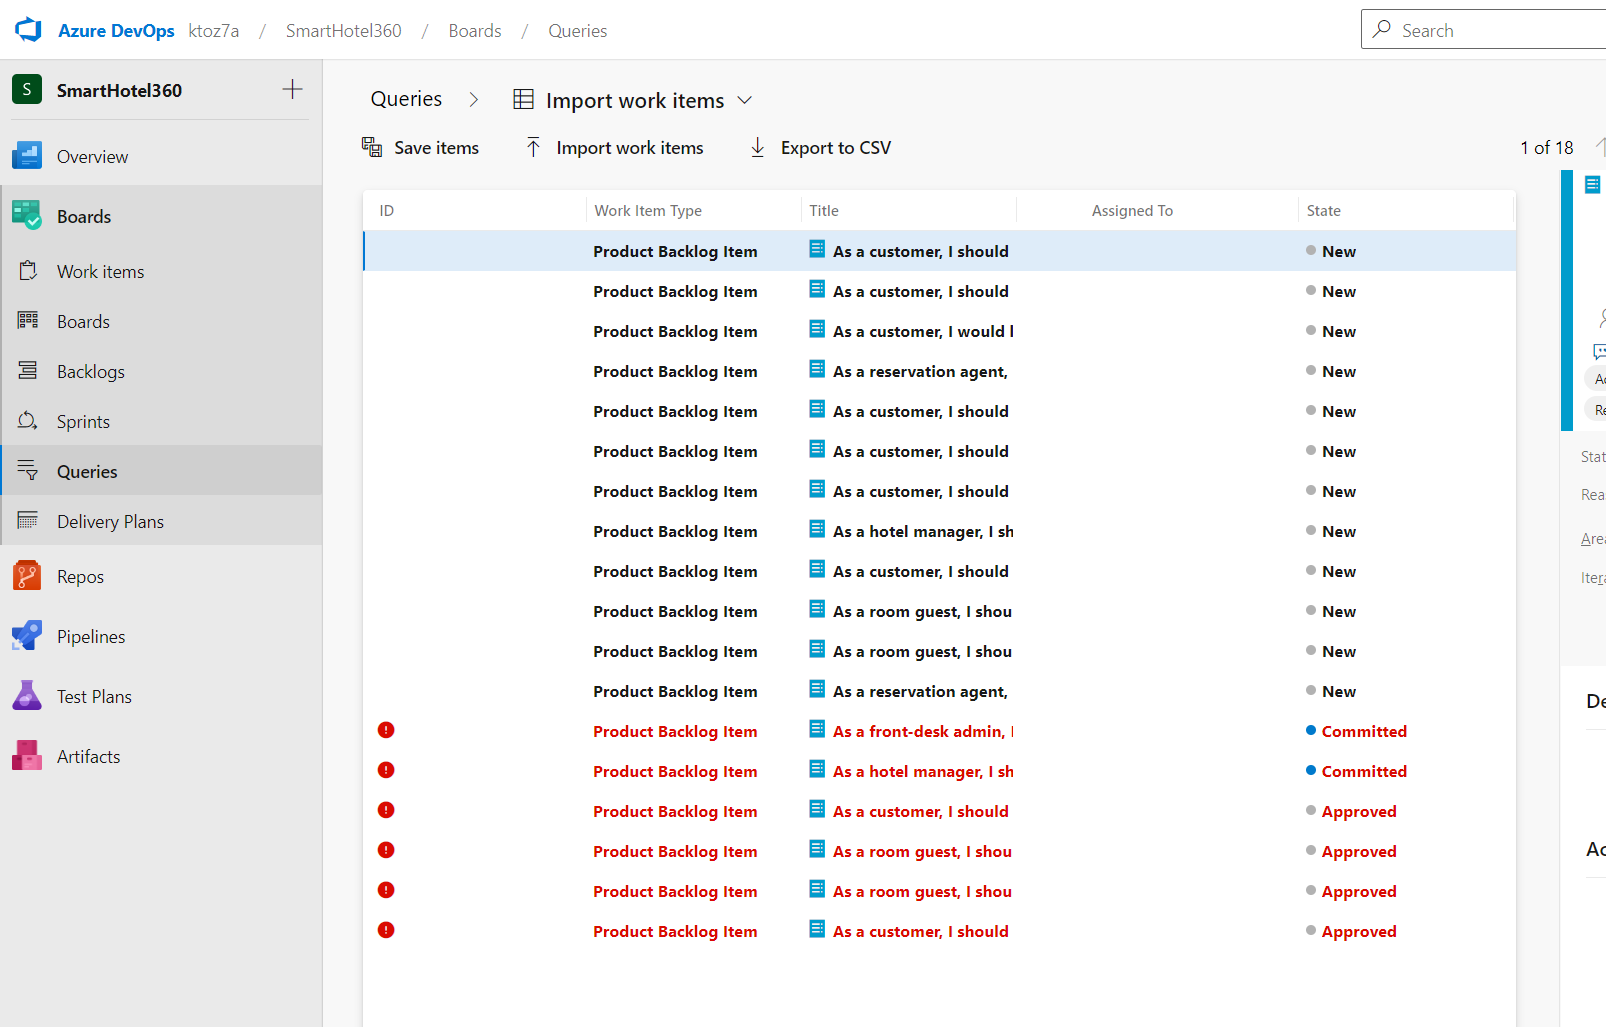Open Delivery Plans from the sidebar
1606x1027 pixels.
(110, 521)
